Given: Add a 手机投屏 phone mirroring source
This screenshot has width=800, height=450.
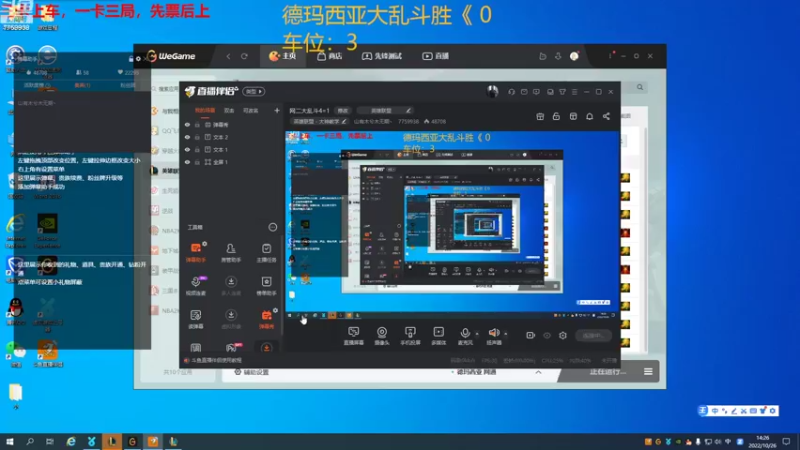Looking at the screenshot, I should click(410, 336).
